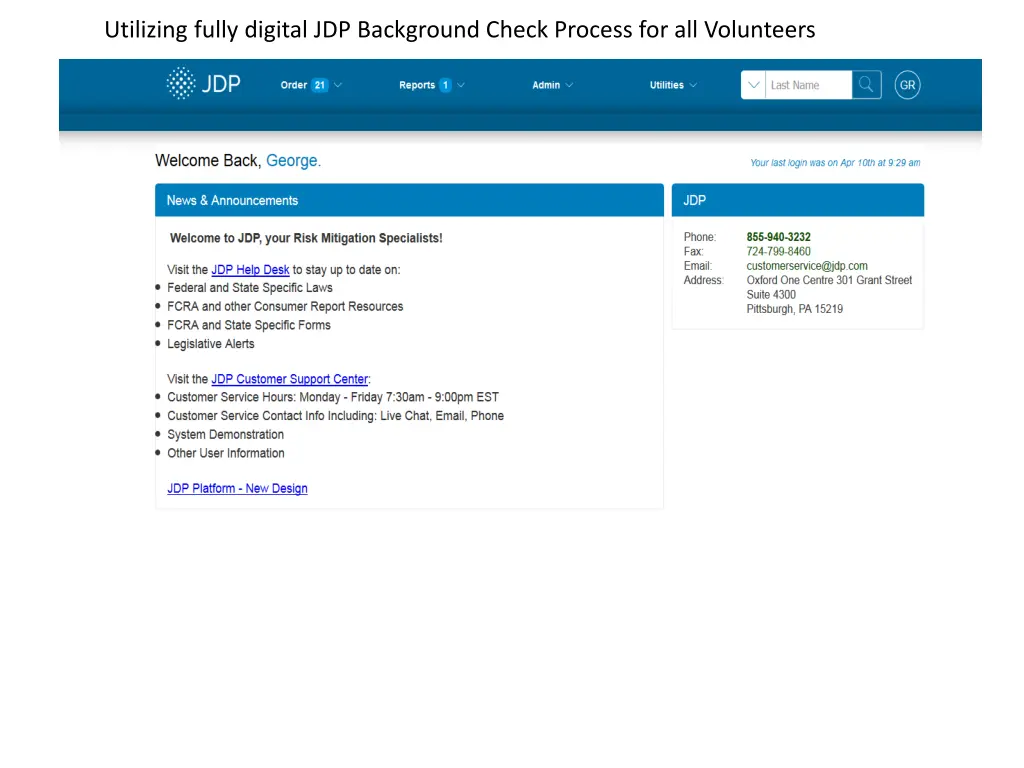Image resolution: width=1024 pixels, height=768 pixels.
Task: Click the 'Oxford One Centre 301 Grant Street' line
Action: [x=829, y=280]
